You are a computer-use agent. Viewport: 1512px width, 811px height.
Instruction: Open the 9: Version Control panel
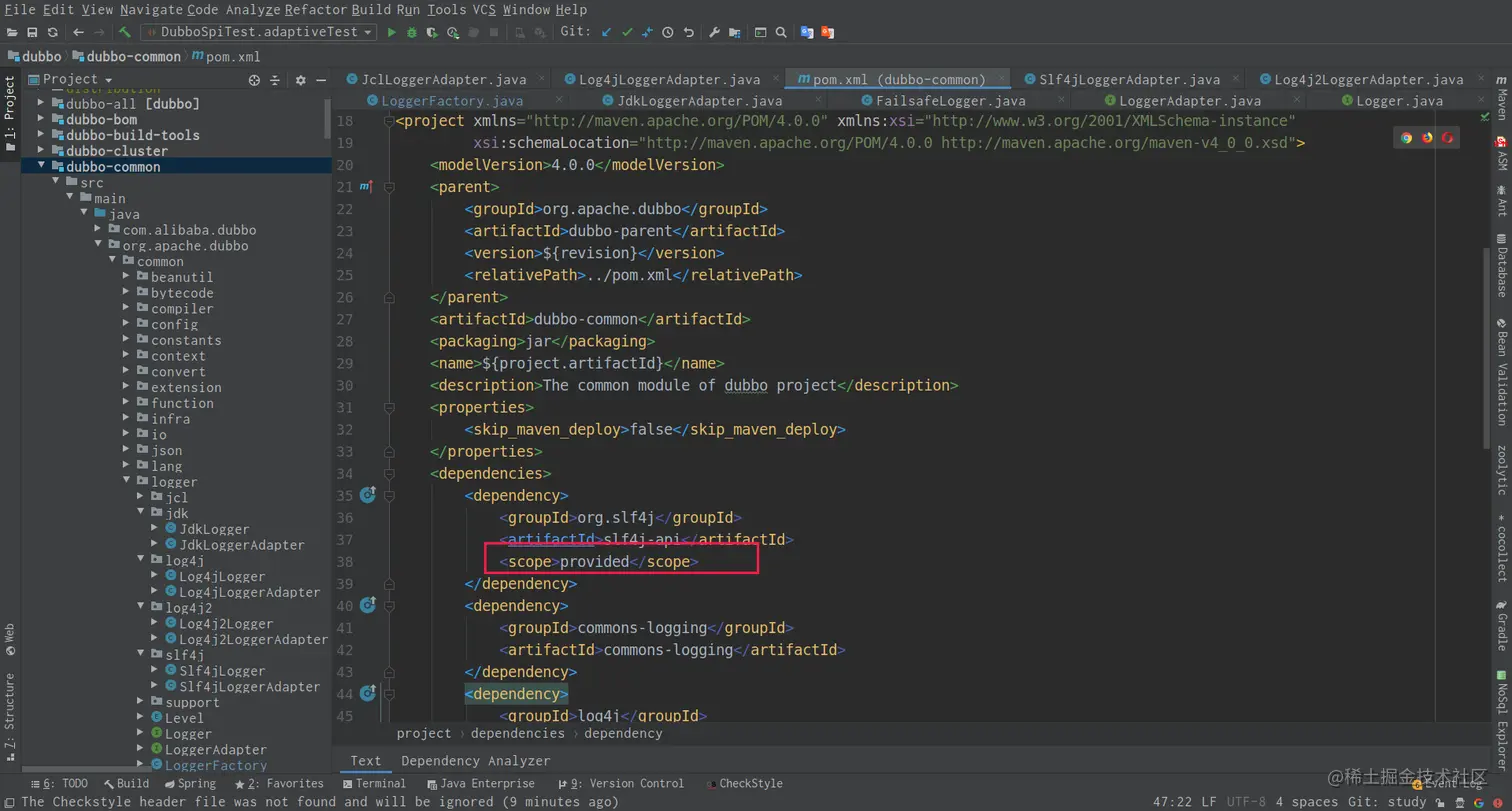621,784
